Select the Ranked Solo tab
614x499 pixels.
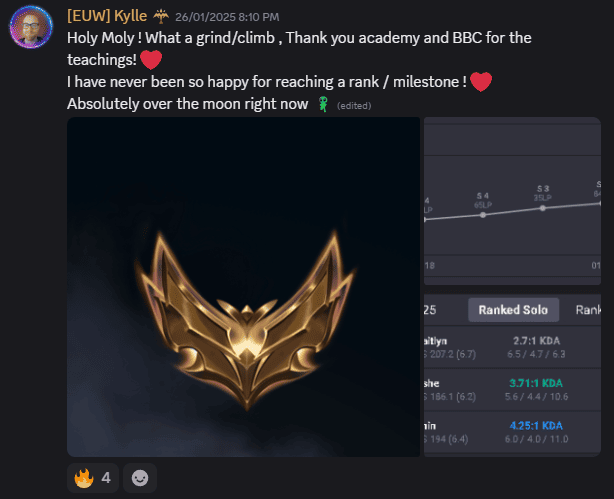513,310
